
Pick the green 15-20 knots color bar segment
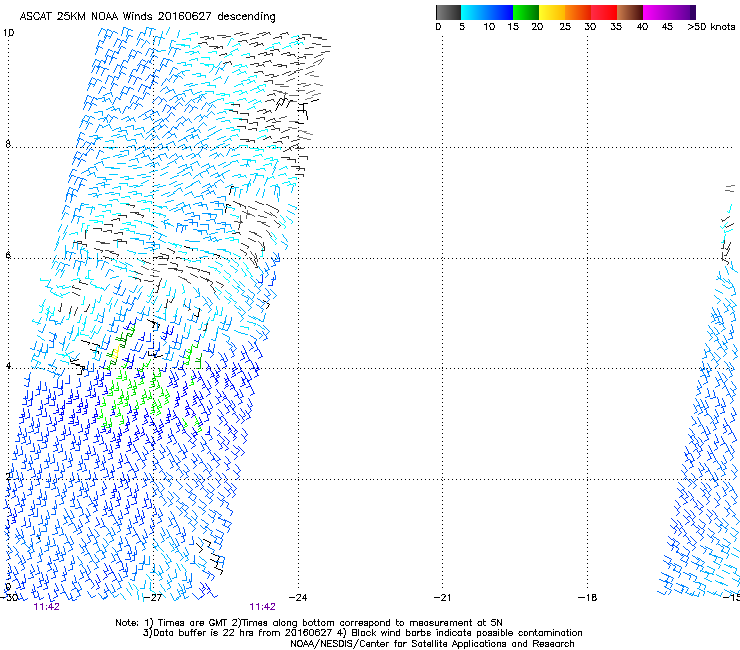coord(526,12)
